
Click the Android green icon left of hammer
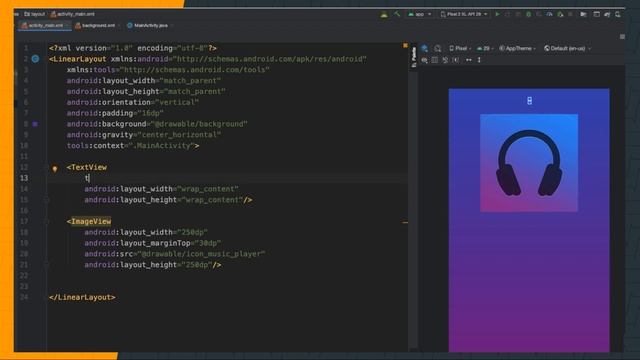[x=384, y=15]
